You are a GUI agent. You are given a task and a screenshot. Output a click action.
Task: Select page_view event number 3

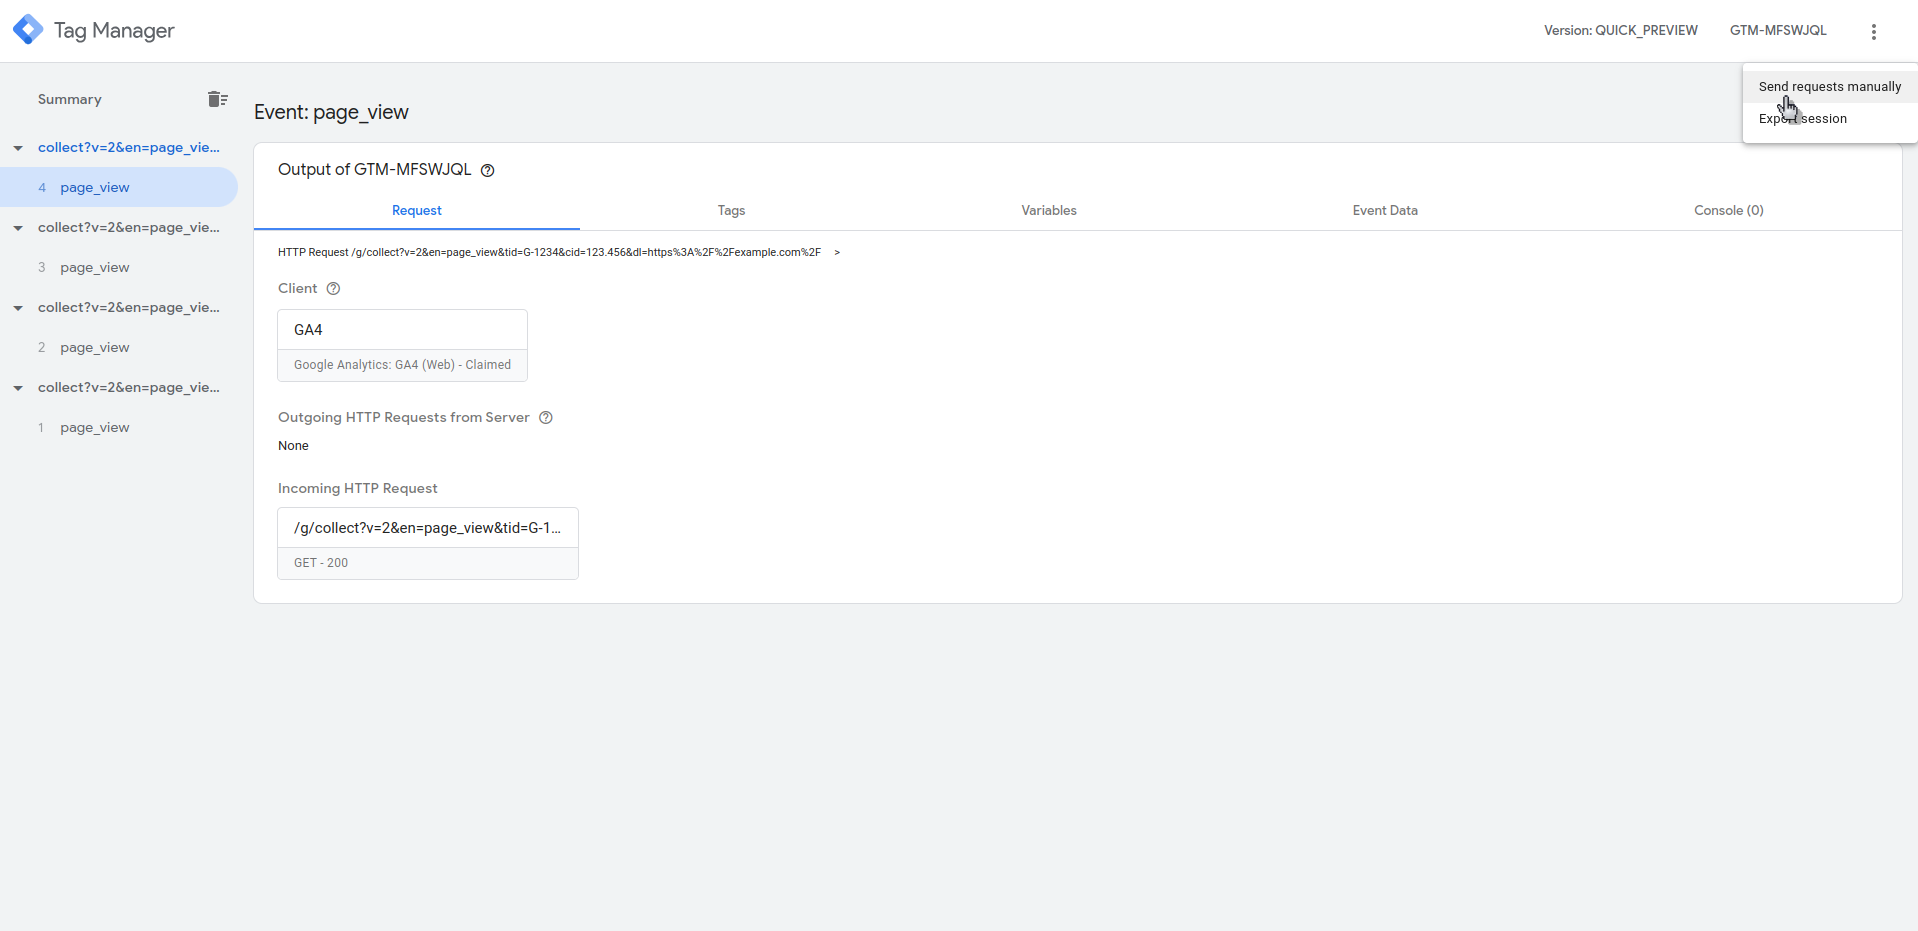[x=94, y=267]
